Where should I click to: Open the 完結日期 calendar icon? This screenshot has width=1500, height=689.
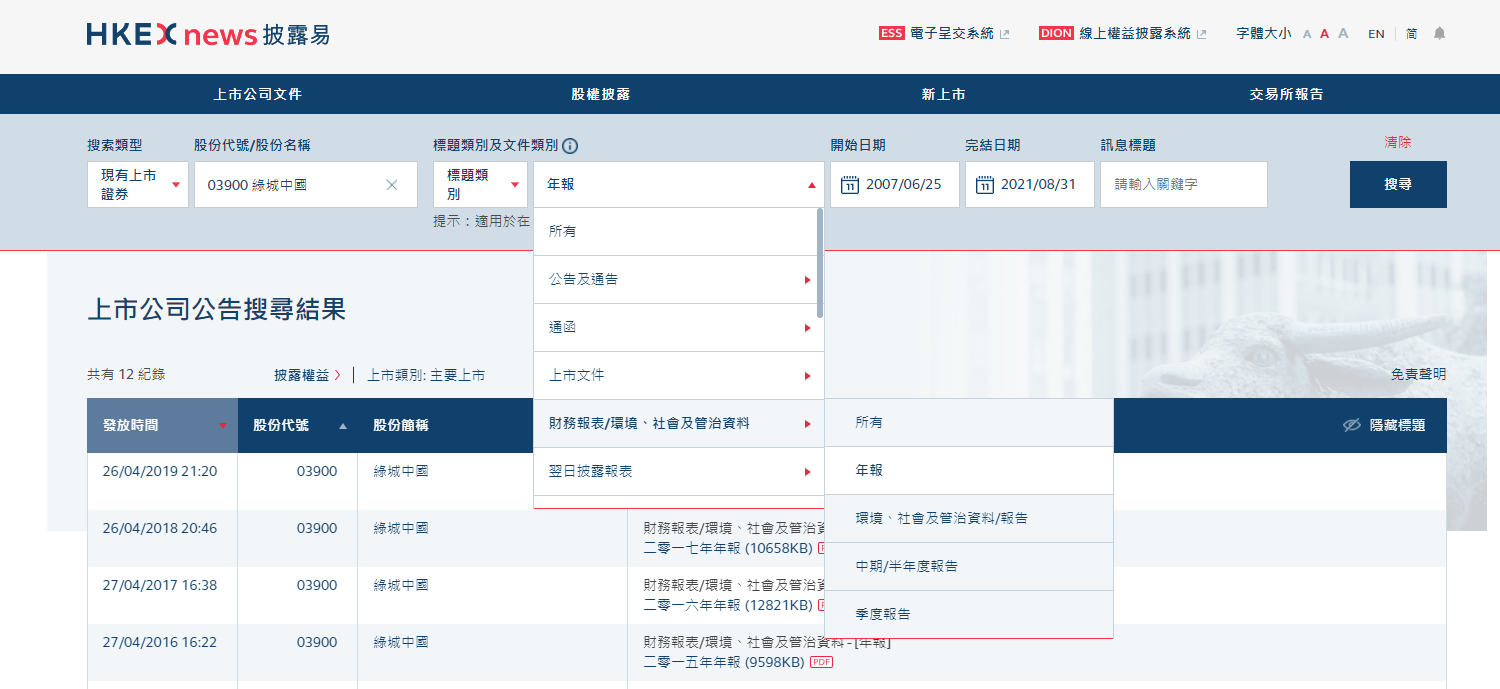coord(984,185)
